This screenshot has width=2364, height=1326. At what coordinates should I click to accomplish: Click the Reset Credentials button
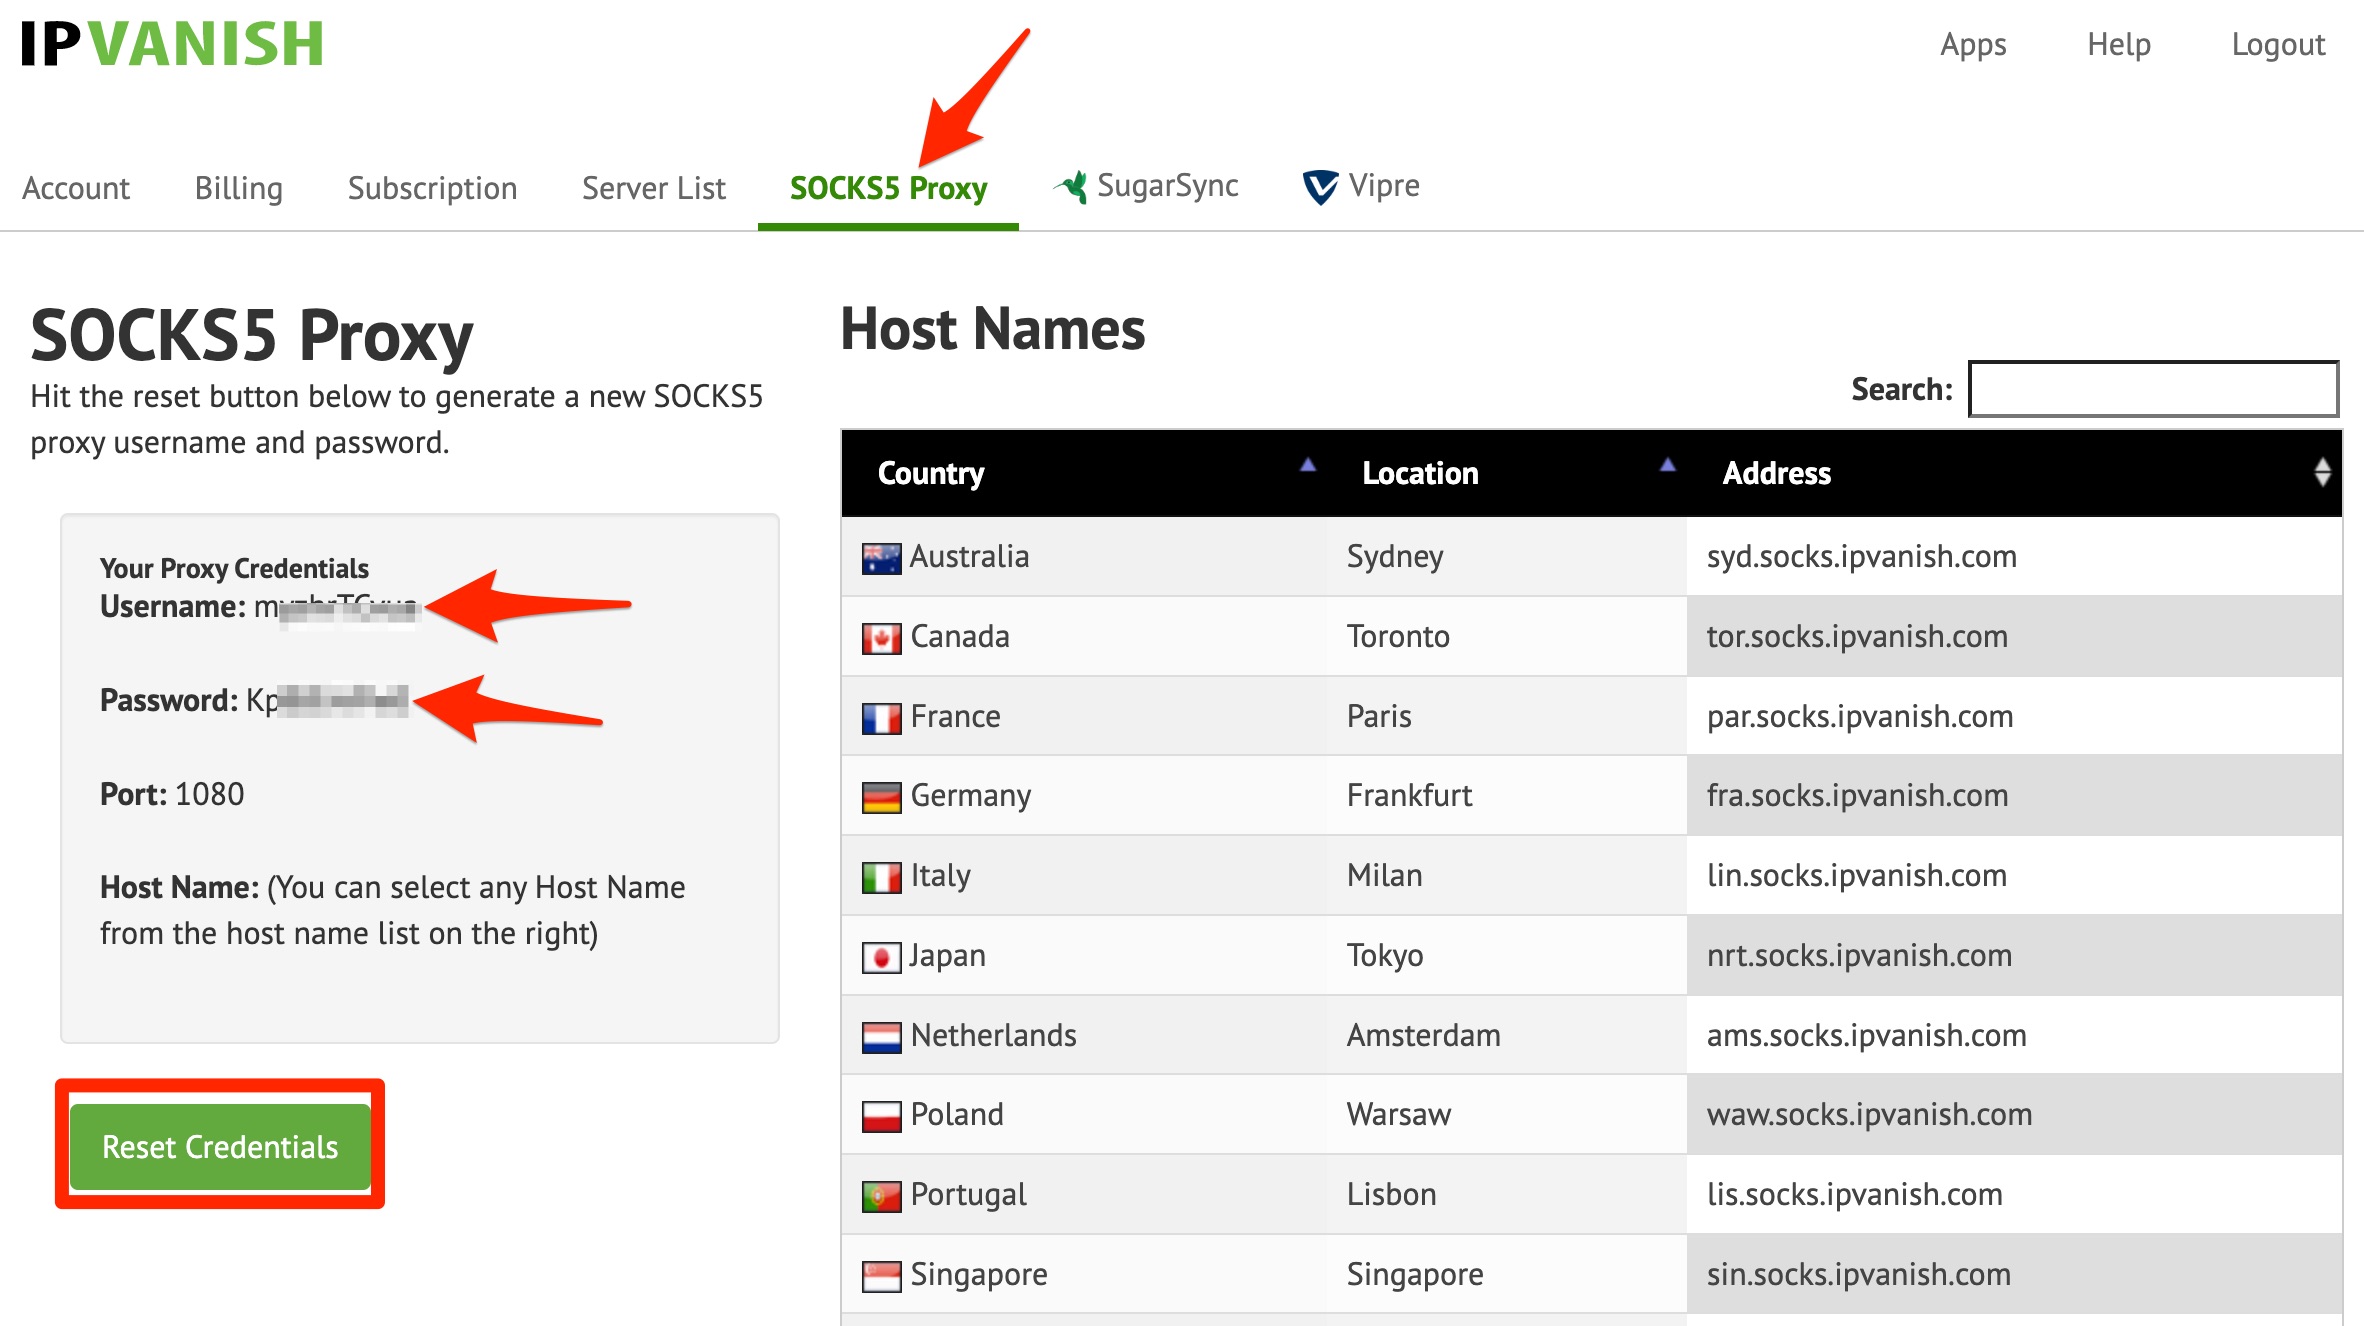[x=220, y=1146]
